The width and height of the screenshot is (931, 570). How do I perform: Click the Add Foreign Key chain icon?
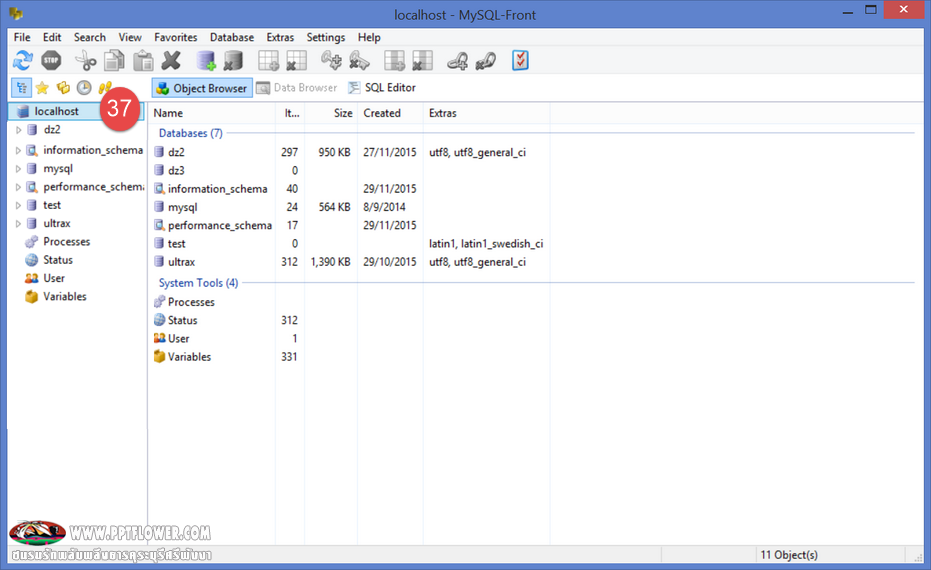point(457,61)
